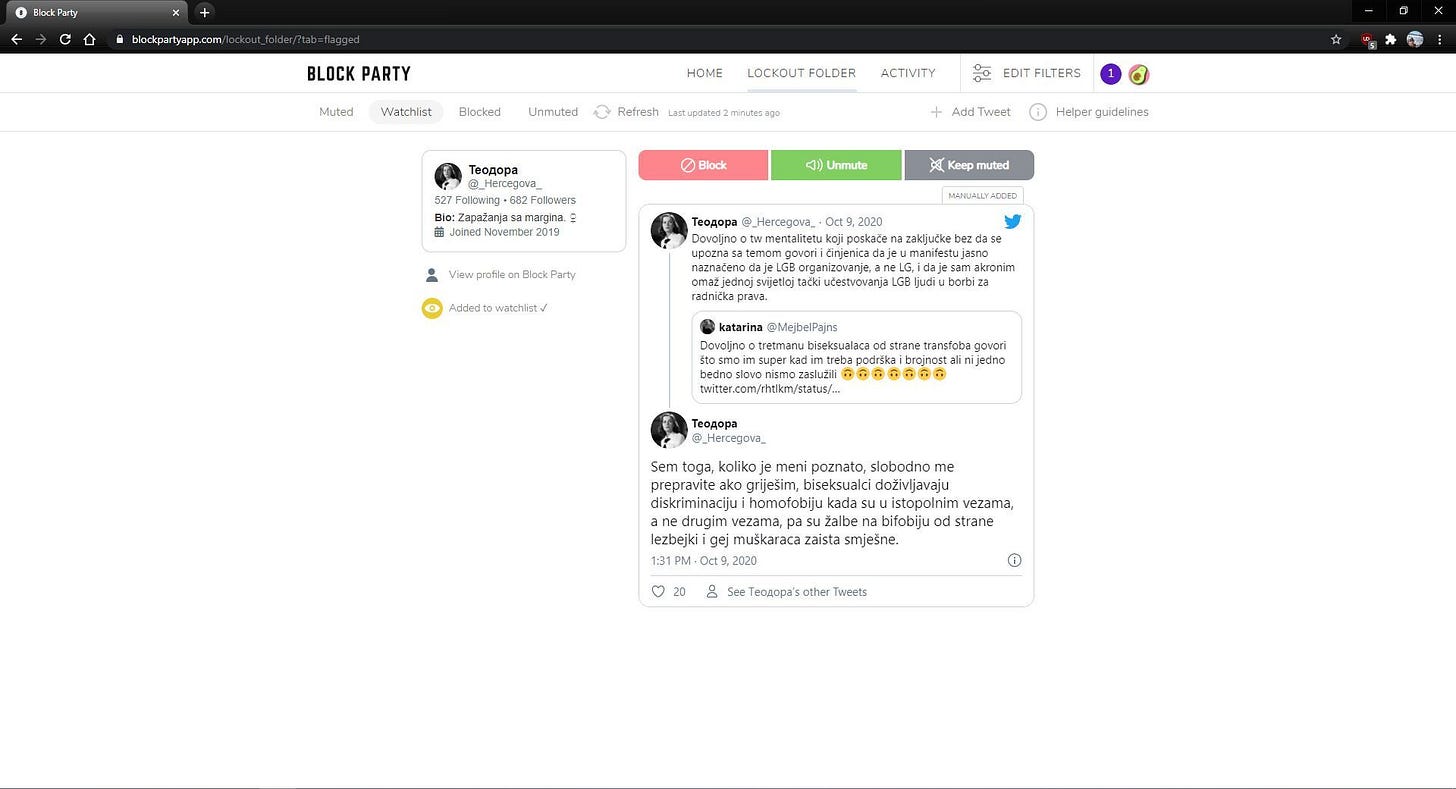Click the green Unmute button
The width and height of the screenshot is (1456, 789).
(836, 165)
